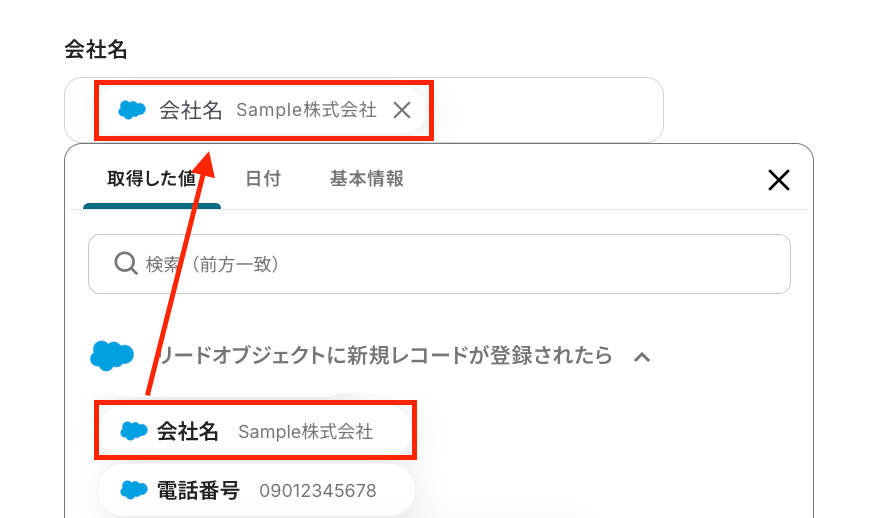Close the value picker panel with X
Viewport: 882px width, 518px height.
(778, 180)
